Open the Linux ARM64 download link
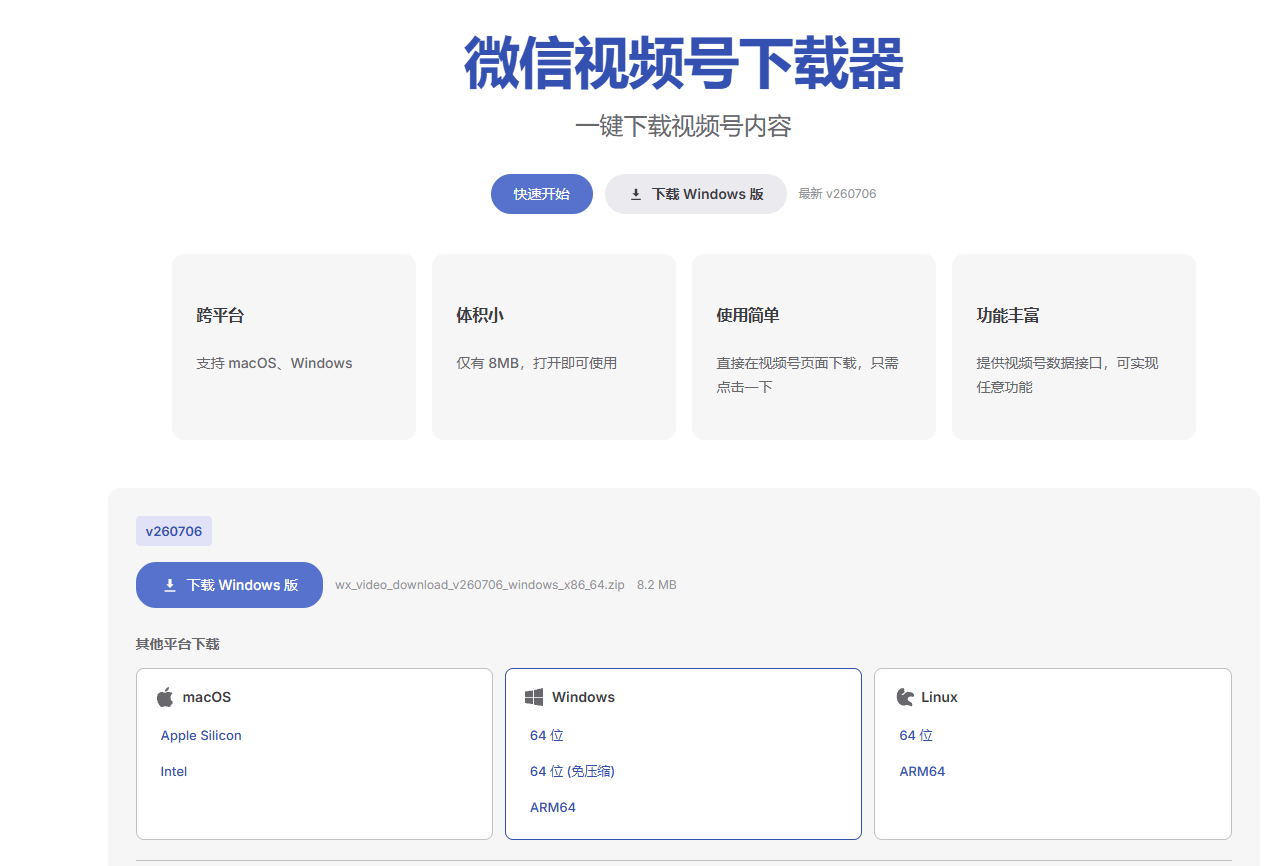The width and height of the screenshot is (1282, 866). click(x=922, y=771)
